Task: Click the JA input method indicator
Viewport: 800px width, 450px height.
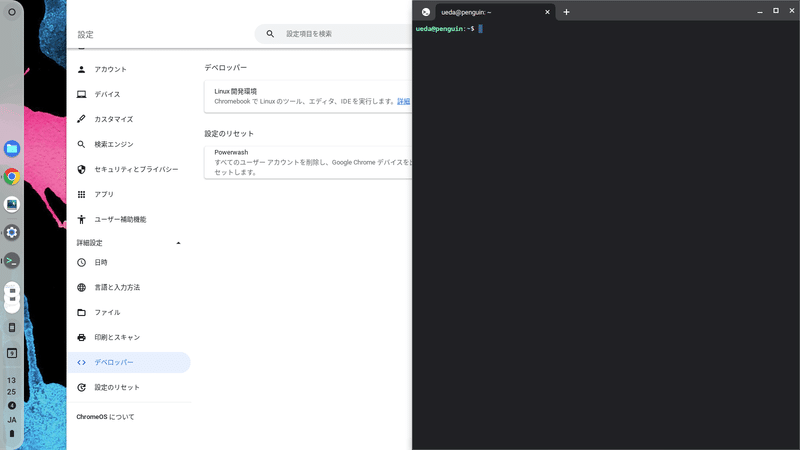Action: click(x=12, y=420)
